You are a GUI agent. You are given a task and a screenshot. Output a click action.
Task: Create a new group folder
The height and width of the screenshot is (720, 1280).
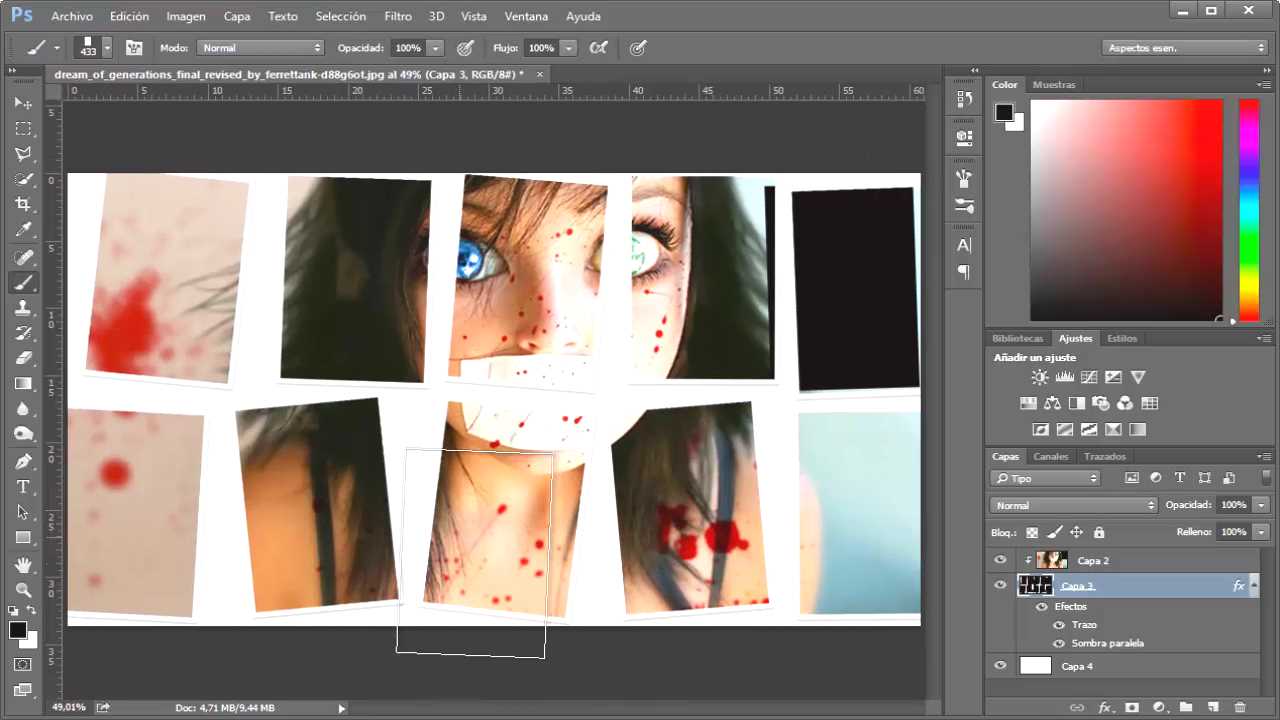1186,707
